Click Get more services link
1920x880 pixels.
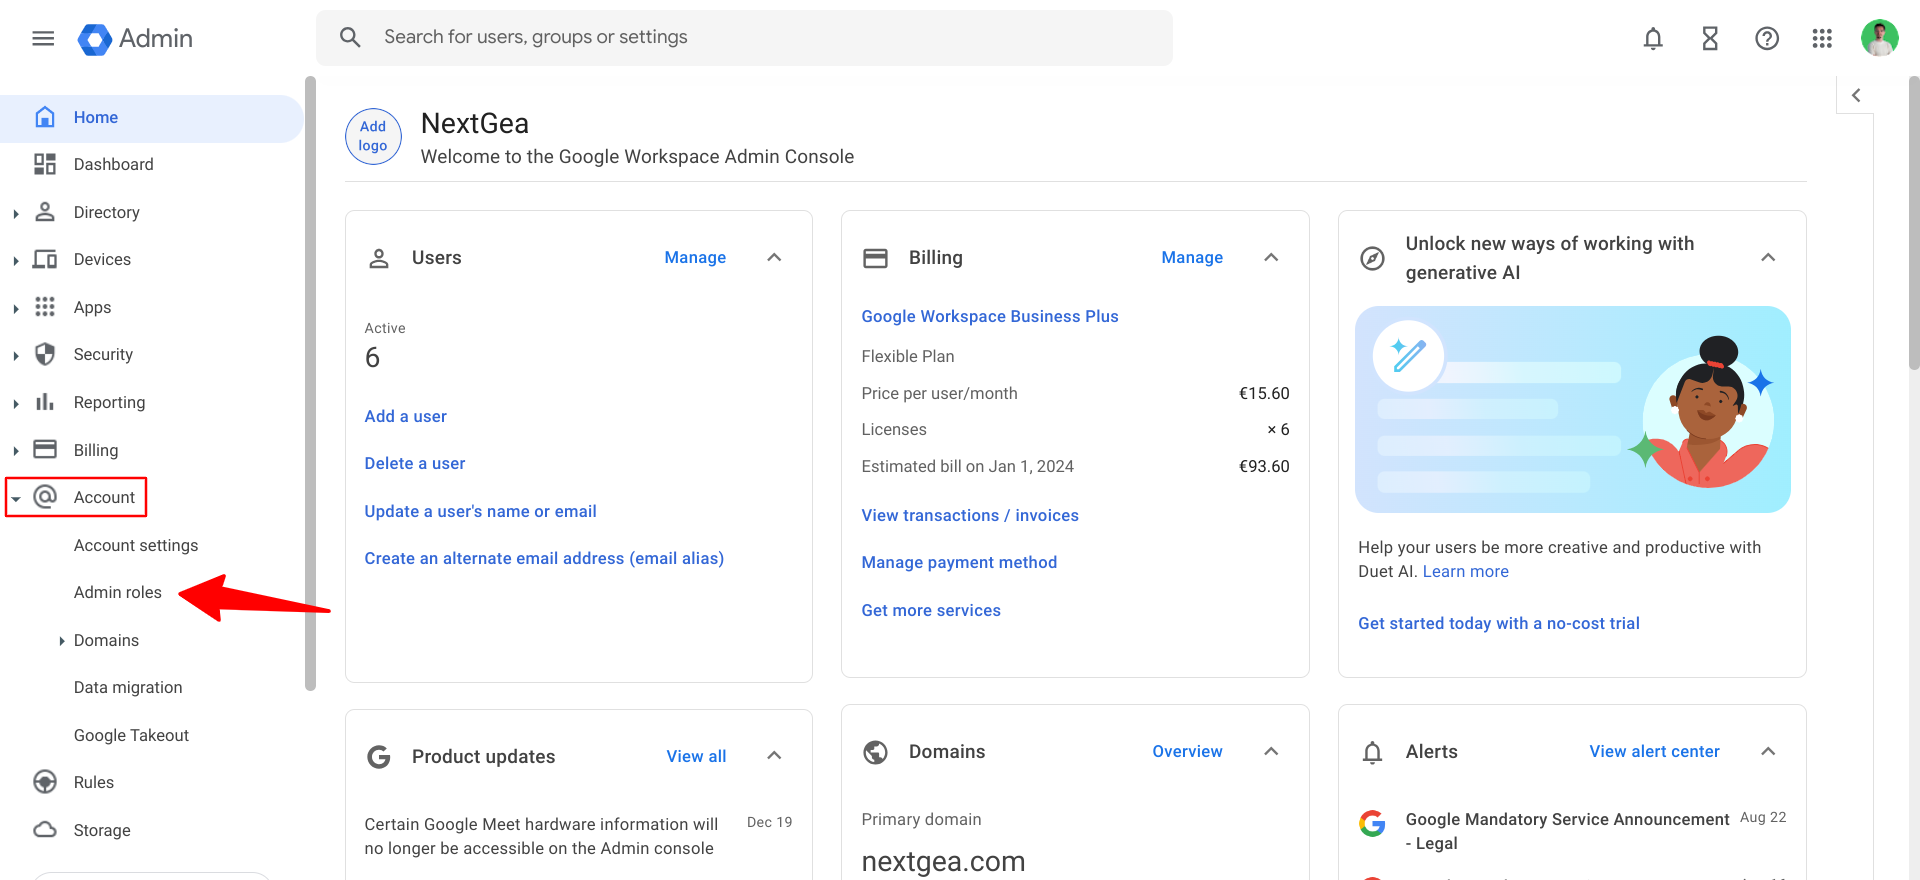click(x=931, y=610)
